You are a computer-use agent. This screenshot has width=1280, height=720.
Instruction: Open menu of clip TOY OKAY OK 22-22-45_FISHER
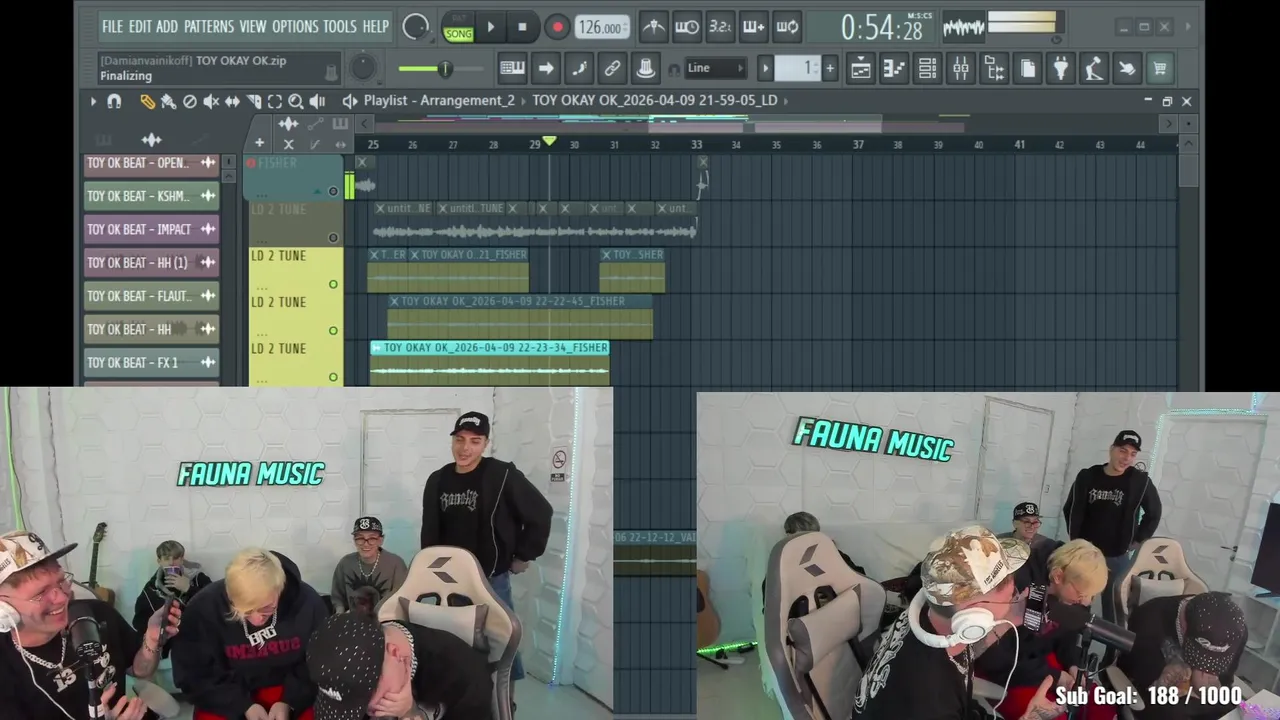(x=394, y=301)
